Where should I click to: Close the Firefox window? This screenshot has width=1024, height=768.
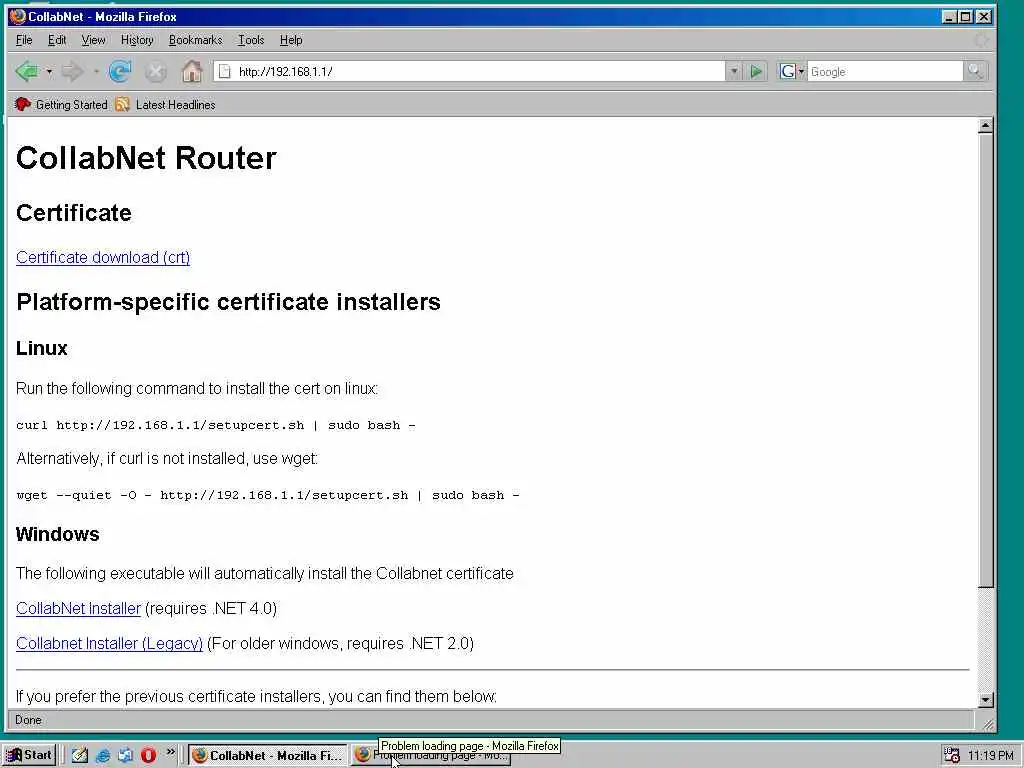[x=984, y=17]
